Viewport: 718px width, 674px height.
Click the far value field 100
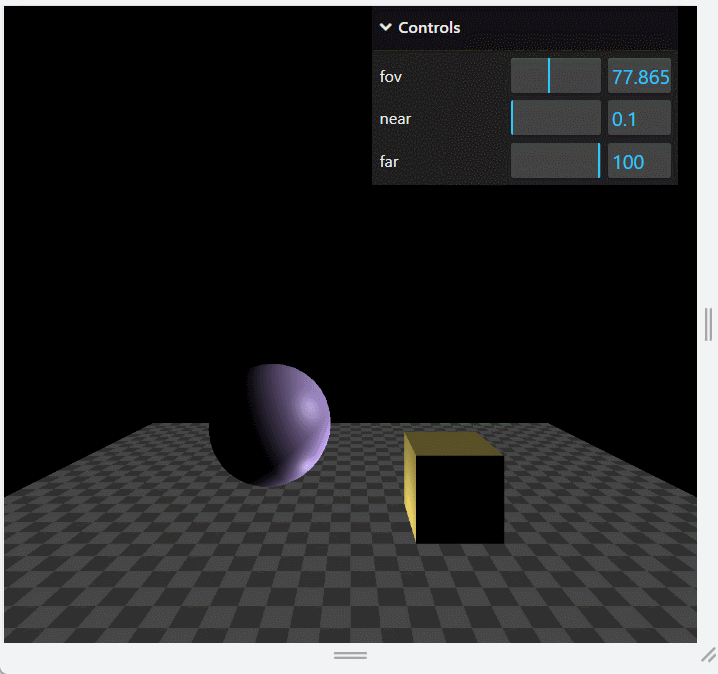coord(639,161)
